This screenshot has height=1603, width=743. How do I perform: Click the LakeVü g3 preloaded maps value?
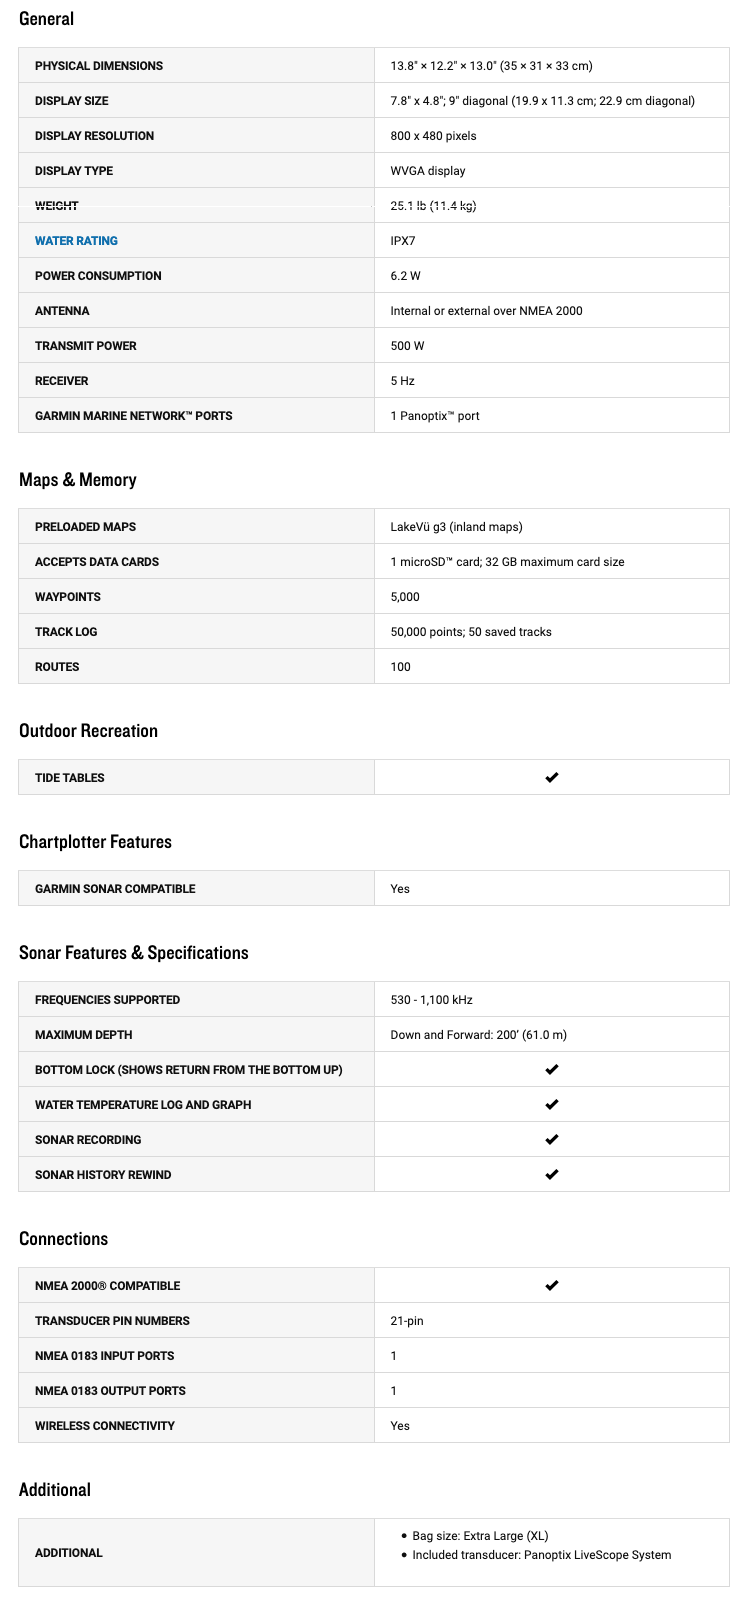coord(456,527)
